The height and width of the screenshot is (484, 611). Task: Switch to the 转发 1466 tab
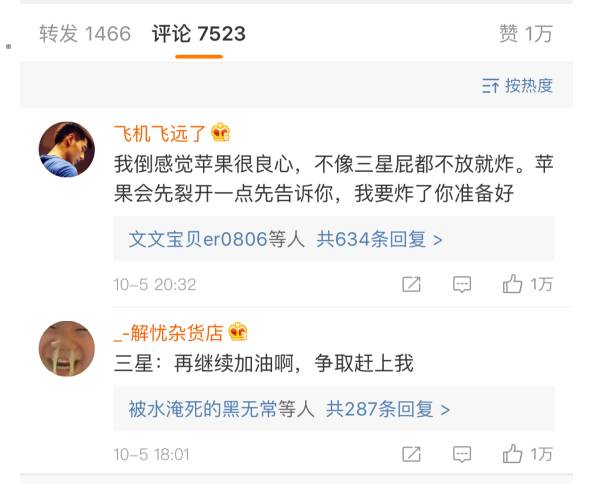[x=84, y=34]
